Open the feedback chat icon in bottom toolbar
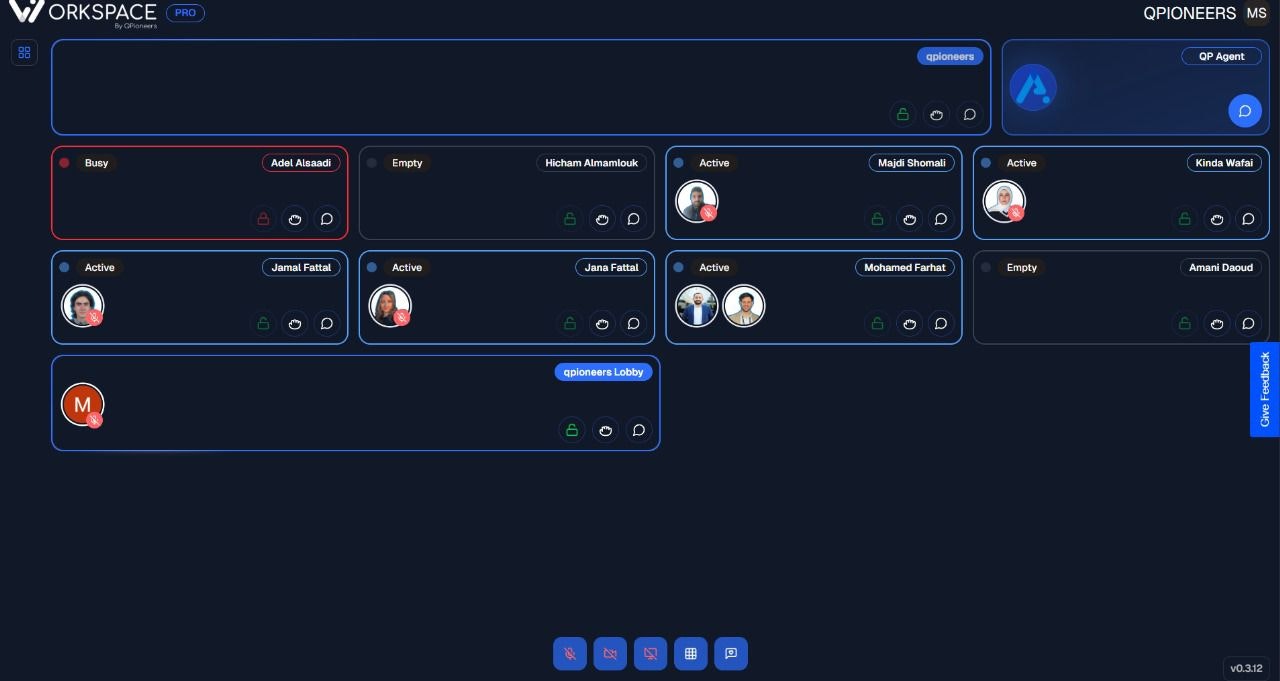1280x681 pixels. 731,653
